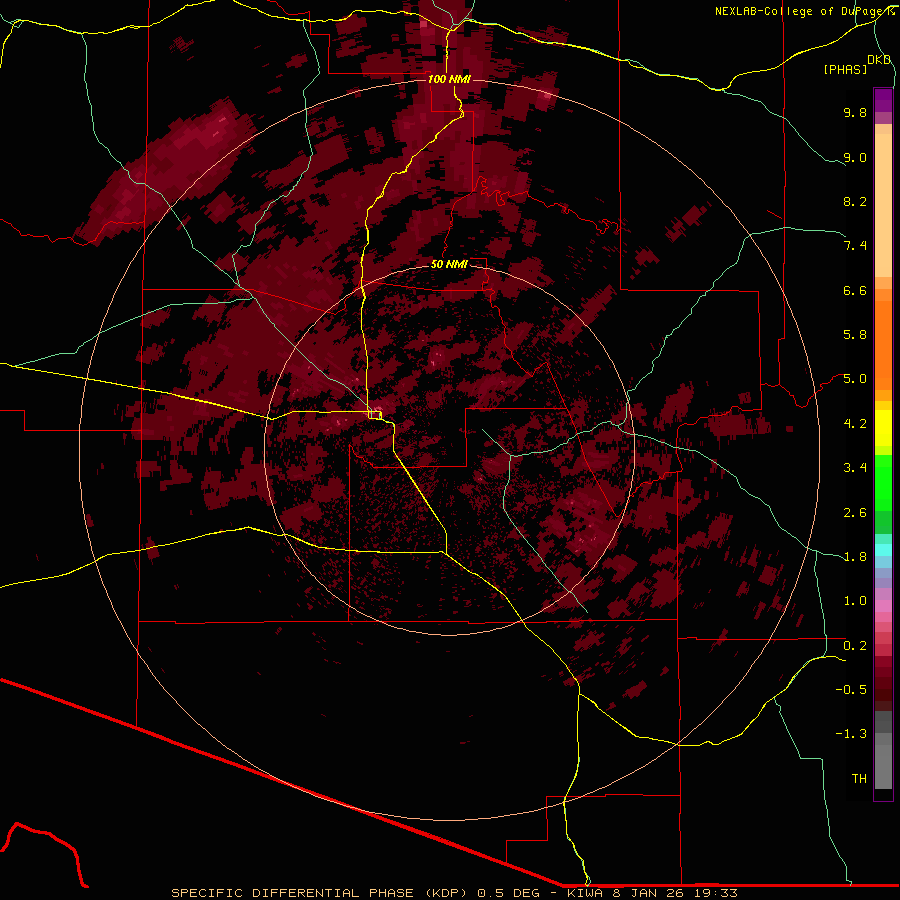Click the 3.4 value on the color scale
Image resolution: width=900 pixels, height=900 pixels.
[x=855, y=467]
